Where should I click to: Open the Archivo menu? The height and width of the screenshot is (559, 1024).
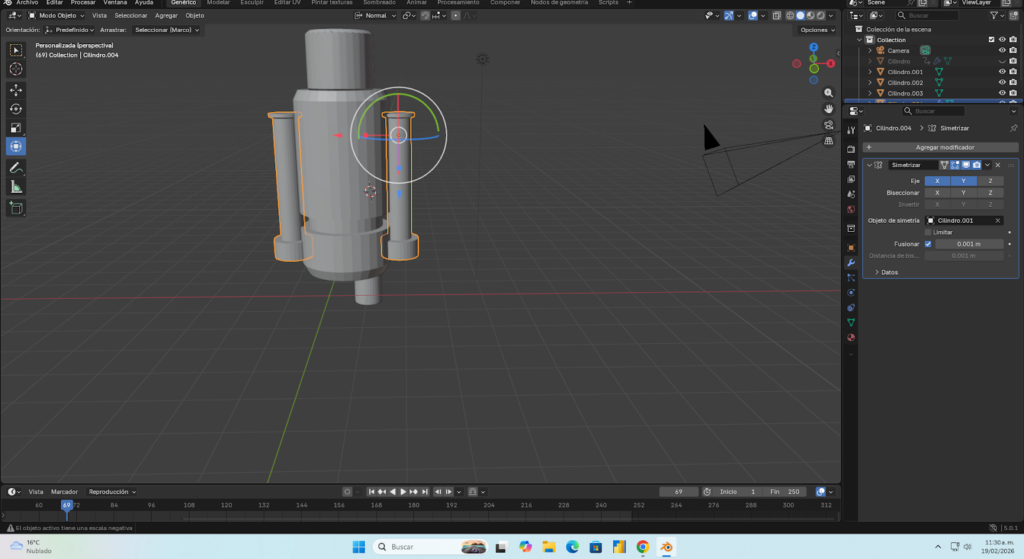tap(27, 3)
